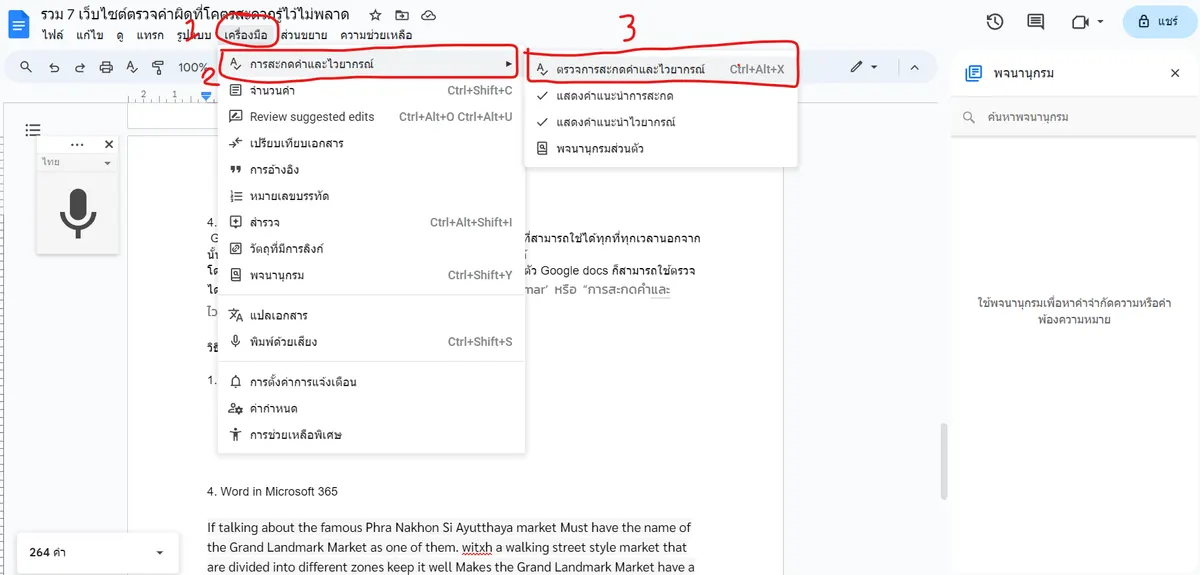
Task: Collapse the menus with chevron-up
Action: tap(913, 67)
